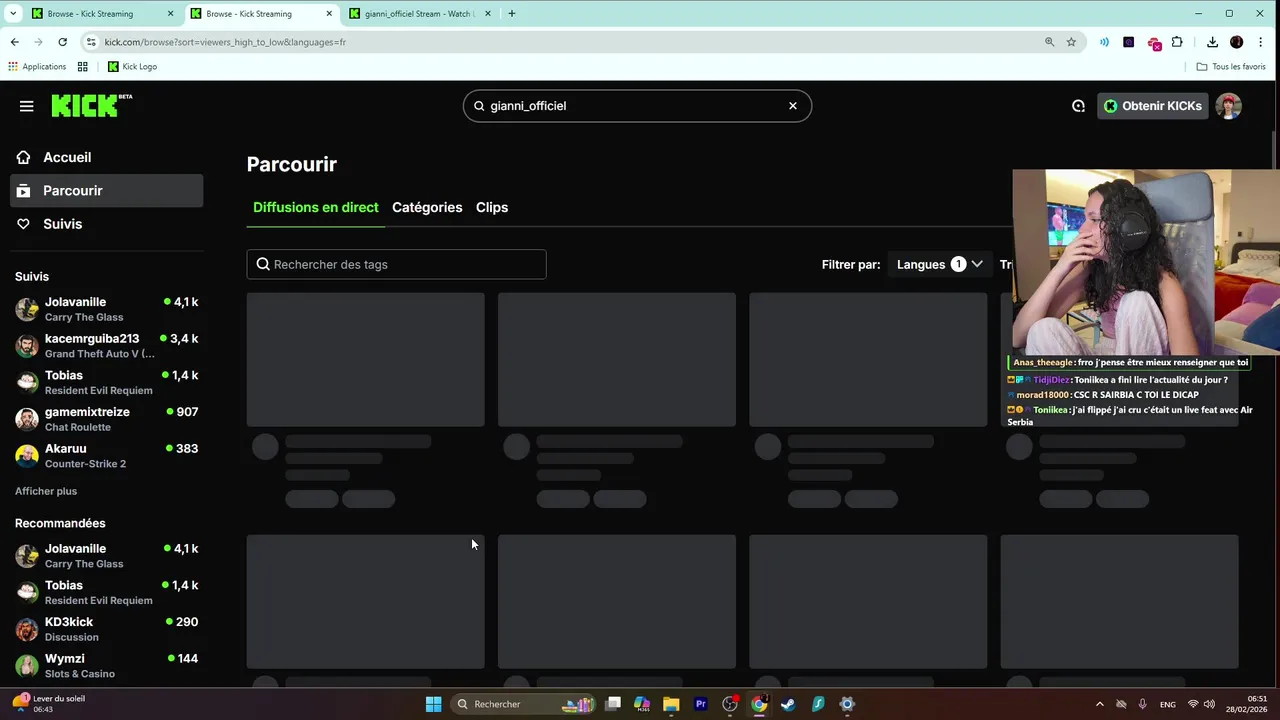Open Task View in taskbar

click(x=613, y=704)
